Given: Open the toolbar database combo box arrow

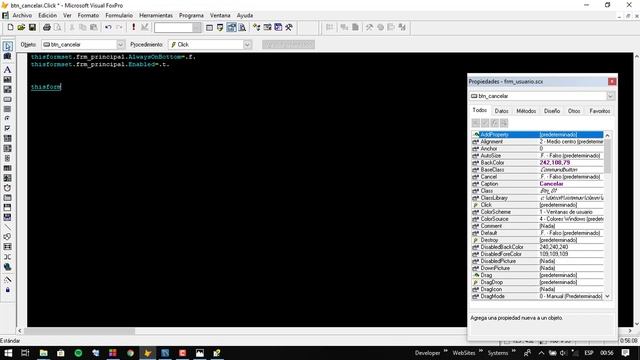Looking at the screenshot, I should pyautogui.click(x=197, y=27).
